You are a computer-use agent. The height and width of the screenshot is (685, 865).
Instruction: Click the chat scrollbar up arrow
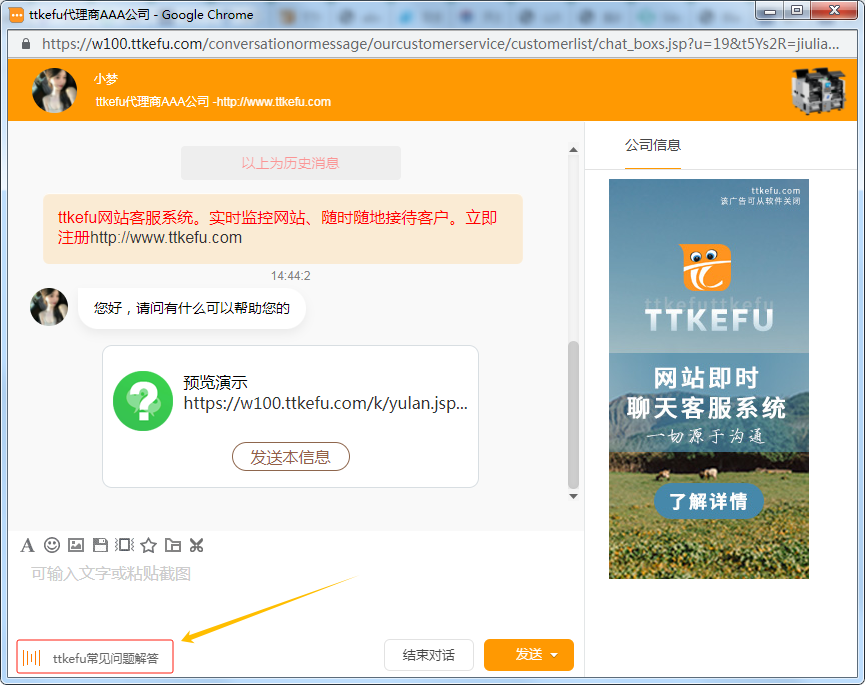(x=574, y=149)
